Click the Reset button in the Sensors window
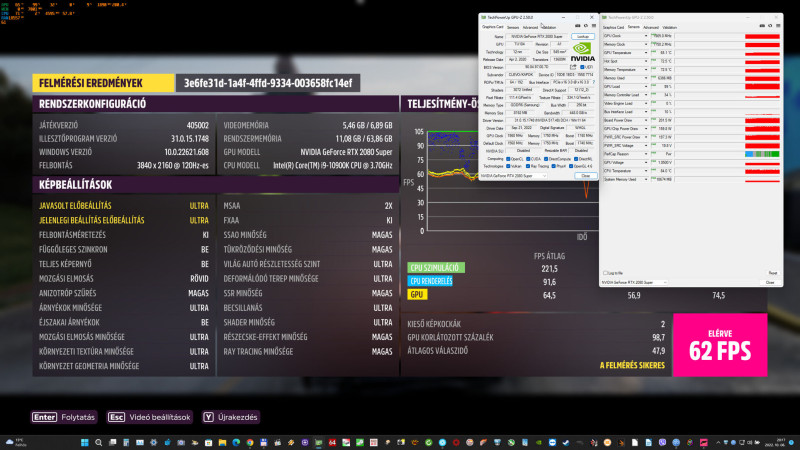 [773, 273]
